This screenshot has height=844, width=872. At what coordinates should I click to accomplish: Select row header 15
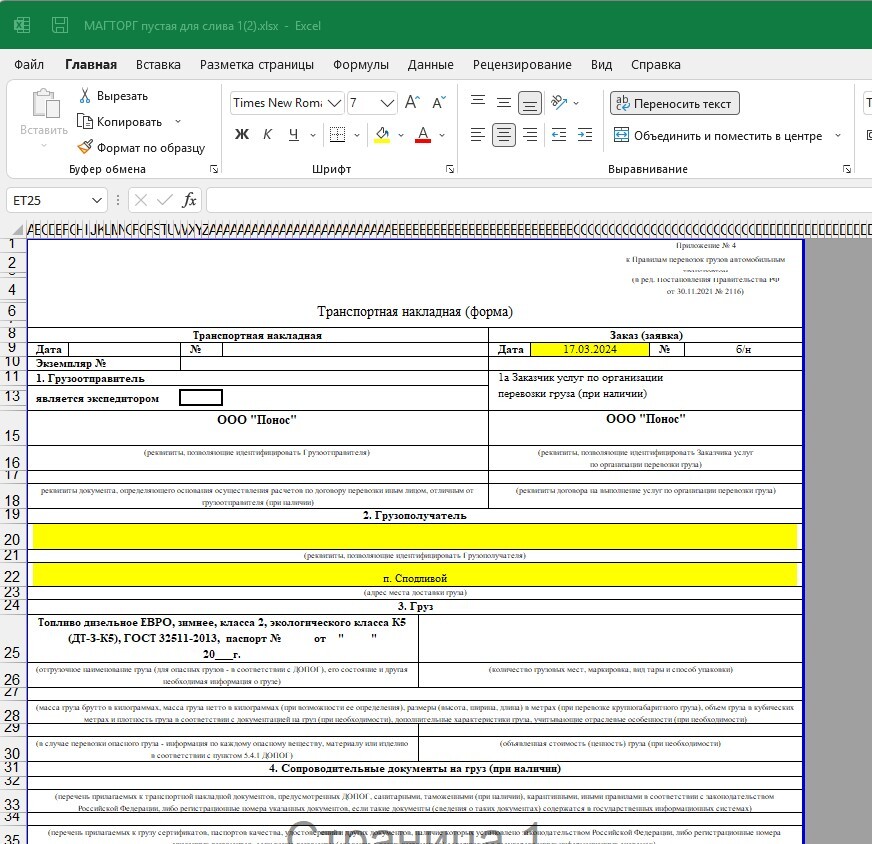click(x=12, y=428)
